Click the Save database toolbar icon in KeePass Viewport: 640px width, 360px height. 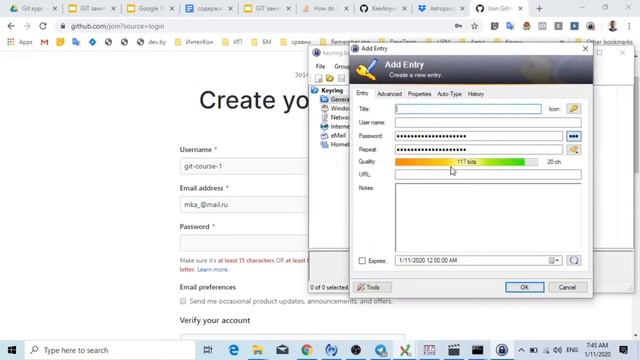point(341,78)
